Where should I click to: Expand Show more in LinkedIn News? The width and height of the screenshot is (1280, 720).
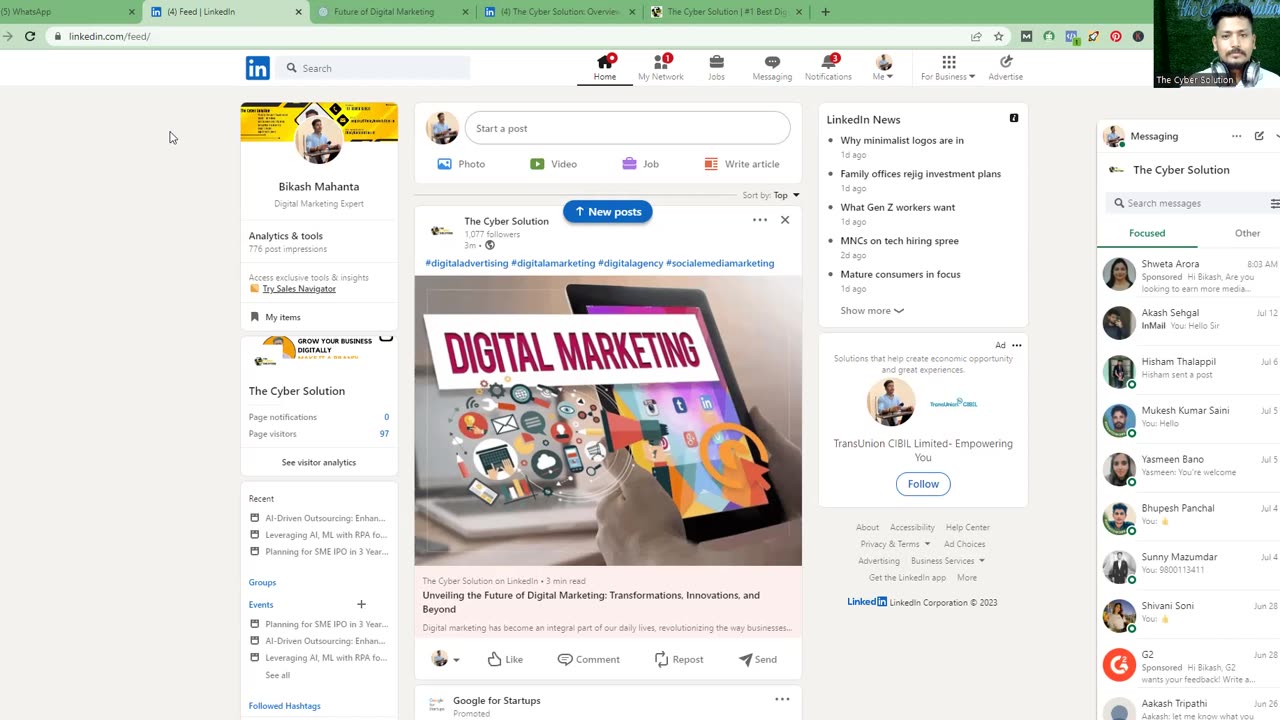[x=872, y=311]
